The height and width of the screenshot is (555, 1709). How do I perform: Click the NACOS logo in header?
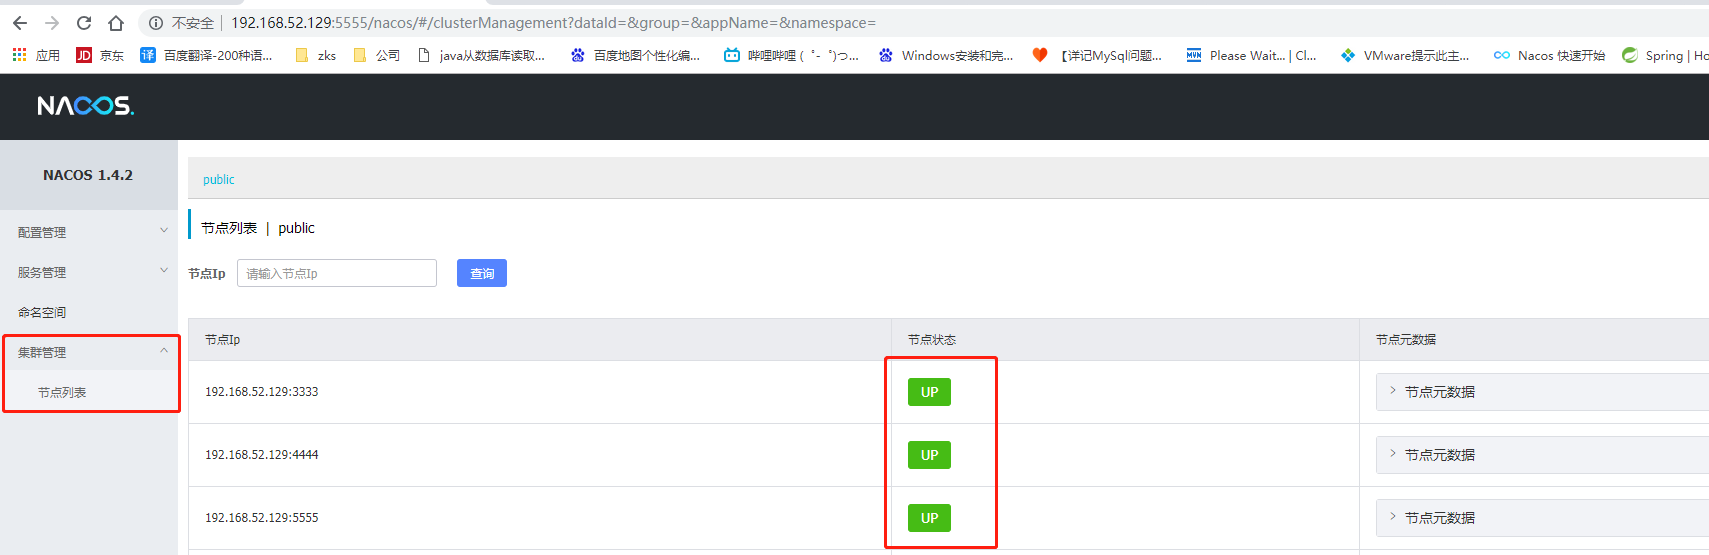85,106
